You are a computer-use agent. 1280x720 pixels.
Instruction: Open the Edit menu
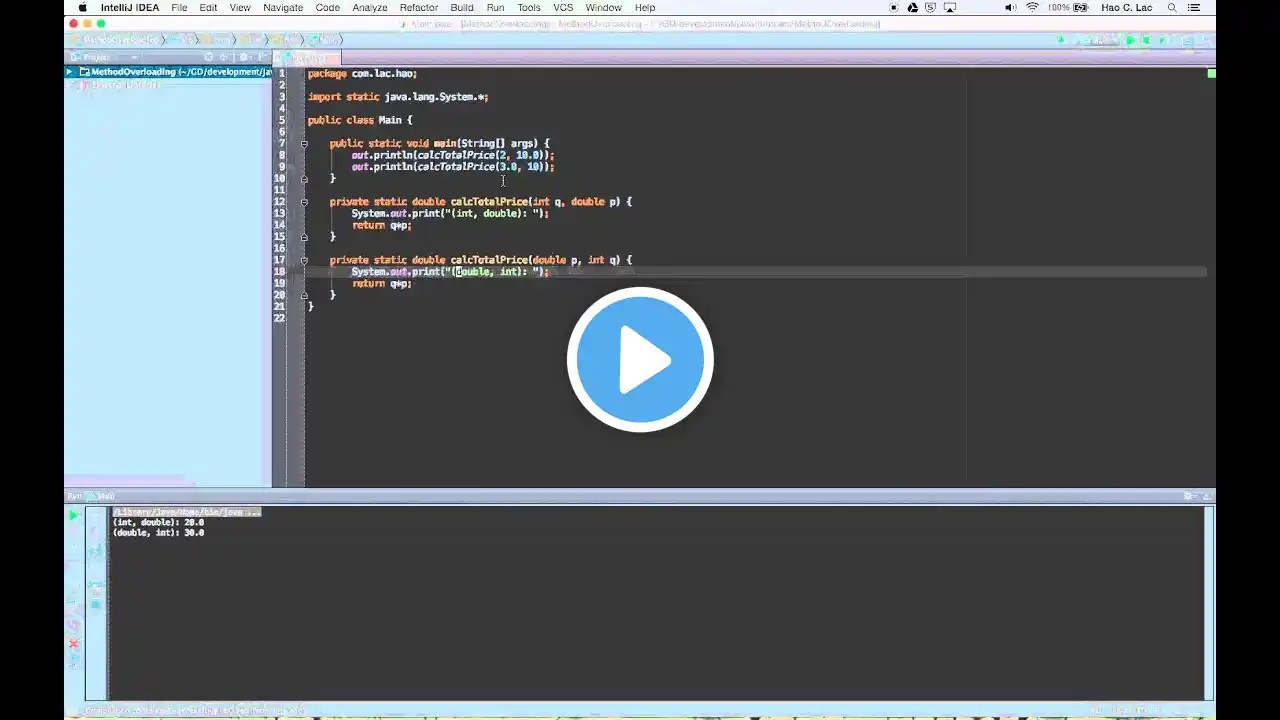[208, 8]
